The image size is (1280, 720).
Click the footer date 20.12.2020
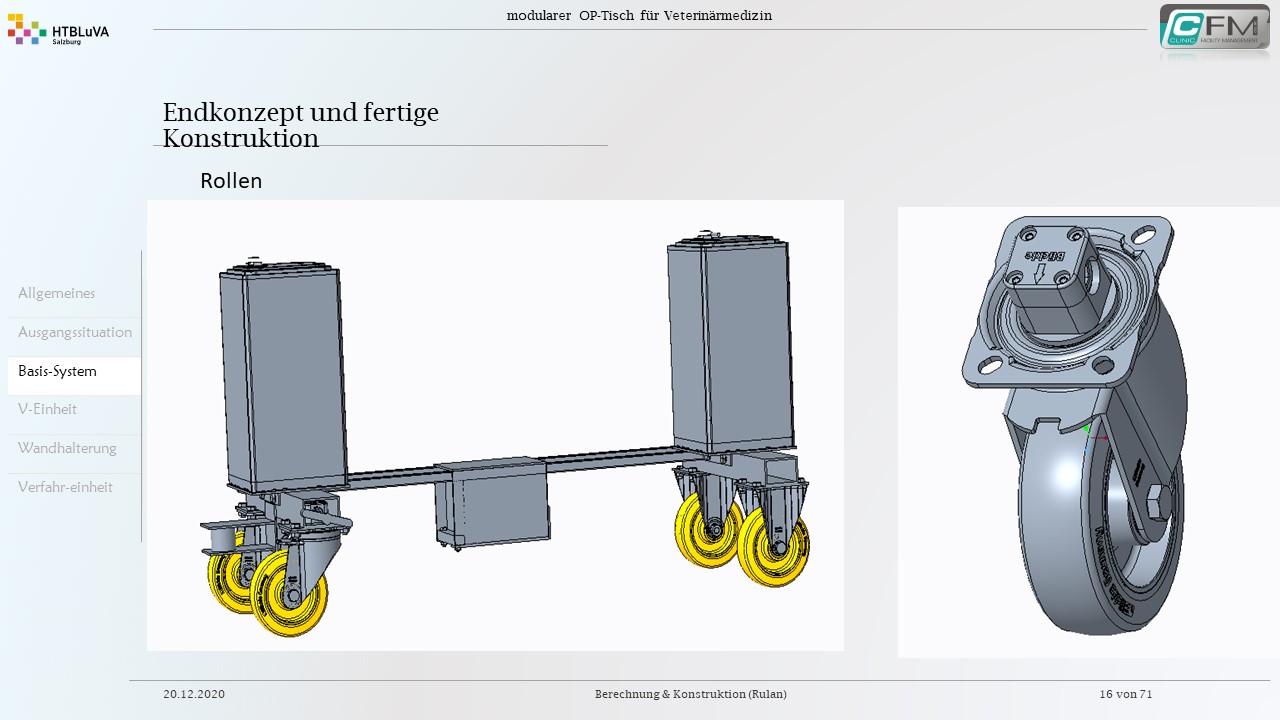[x=194, y=694]
